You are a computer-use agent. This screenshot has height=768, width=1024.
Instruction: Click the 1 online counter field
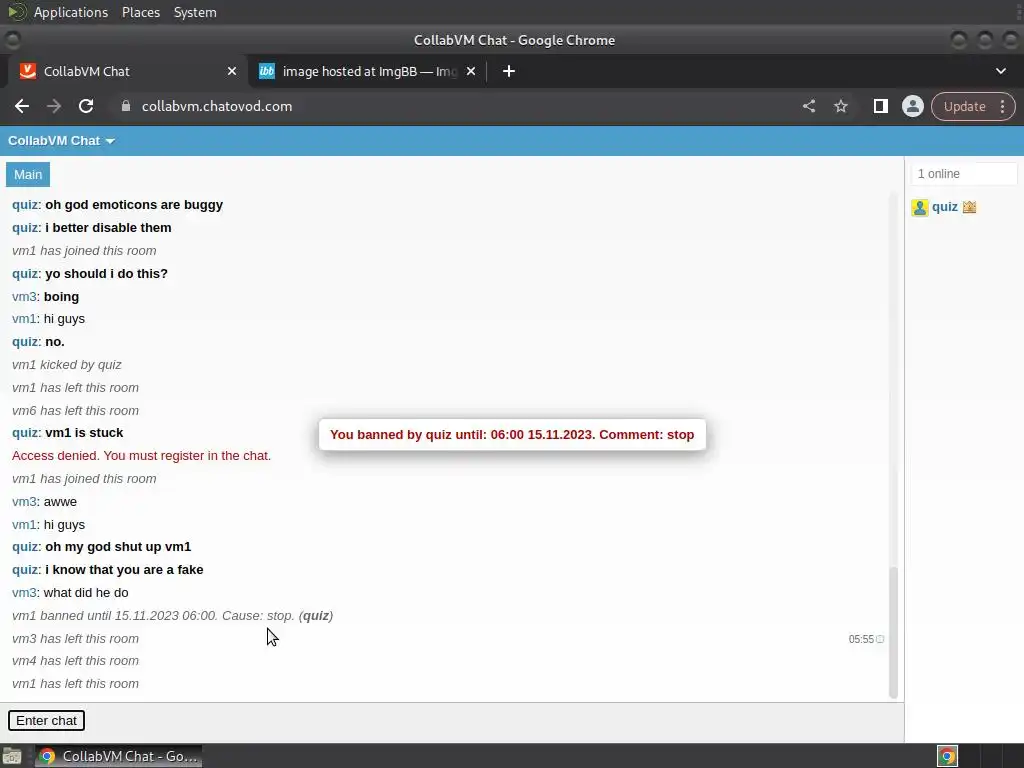pos(964,174)
